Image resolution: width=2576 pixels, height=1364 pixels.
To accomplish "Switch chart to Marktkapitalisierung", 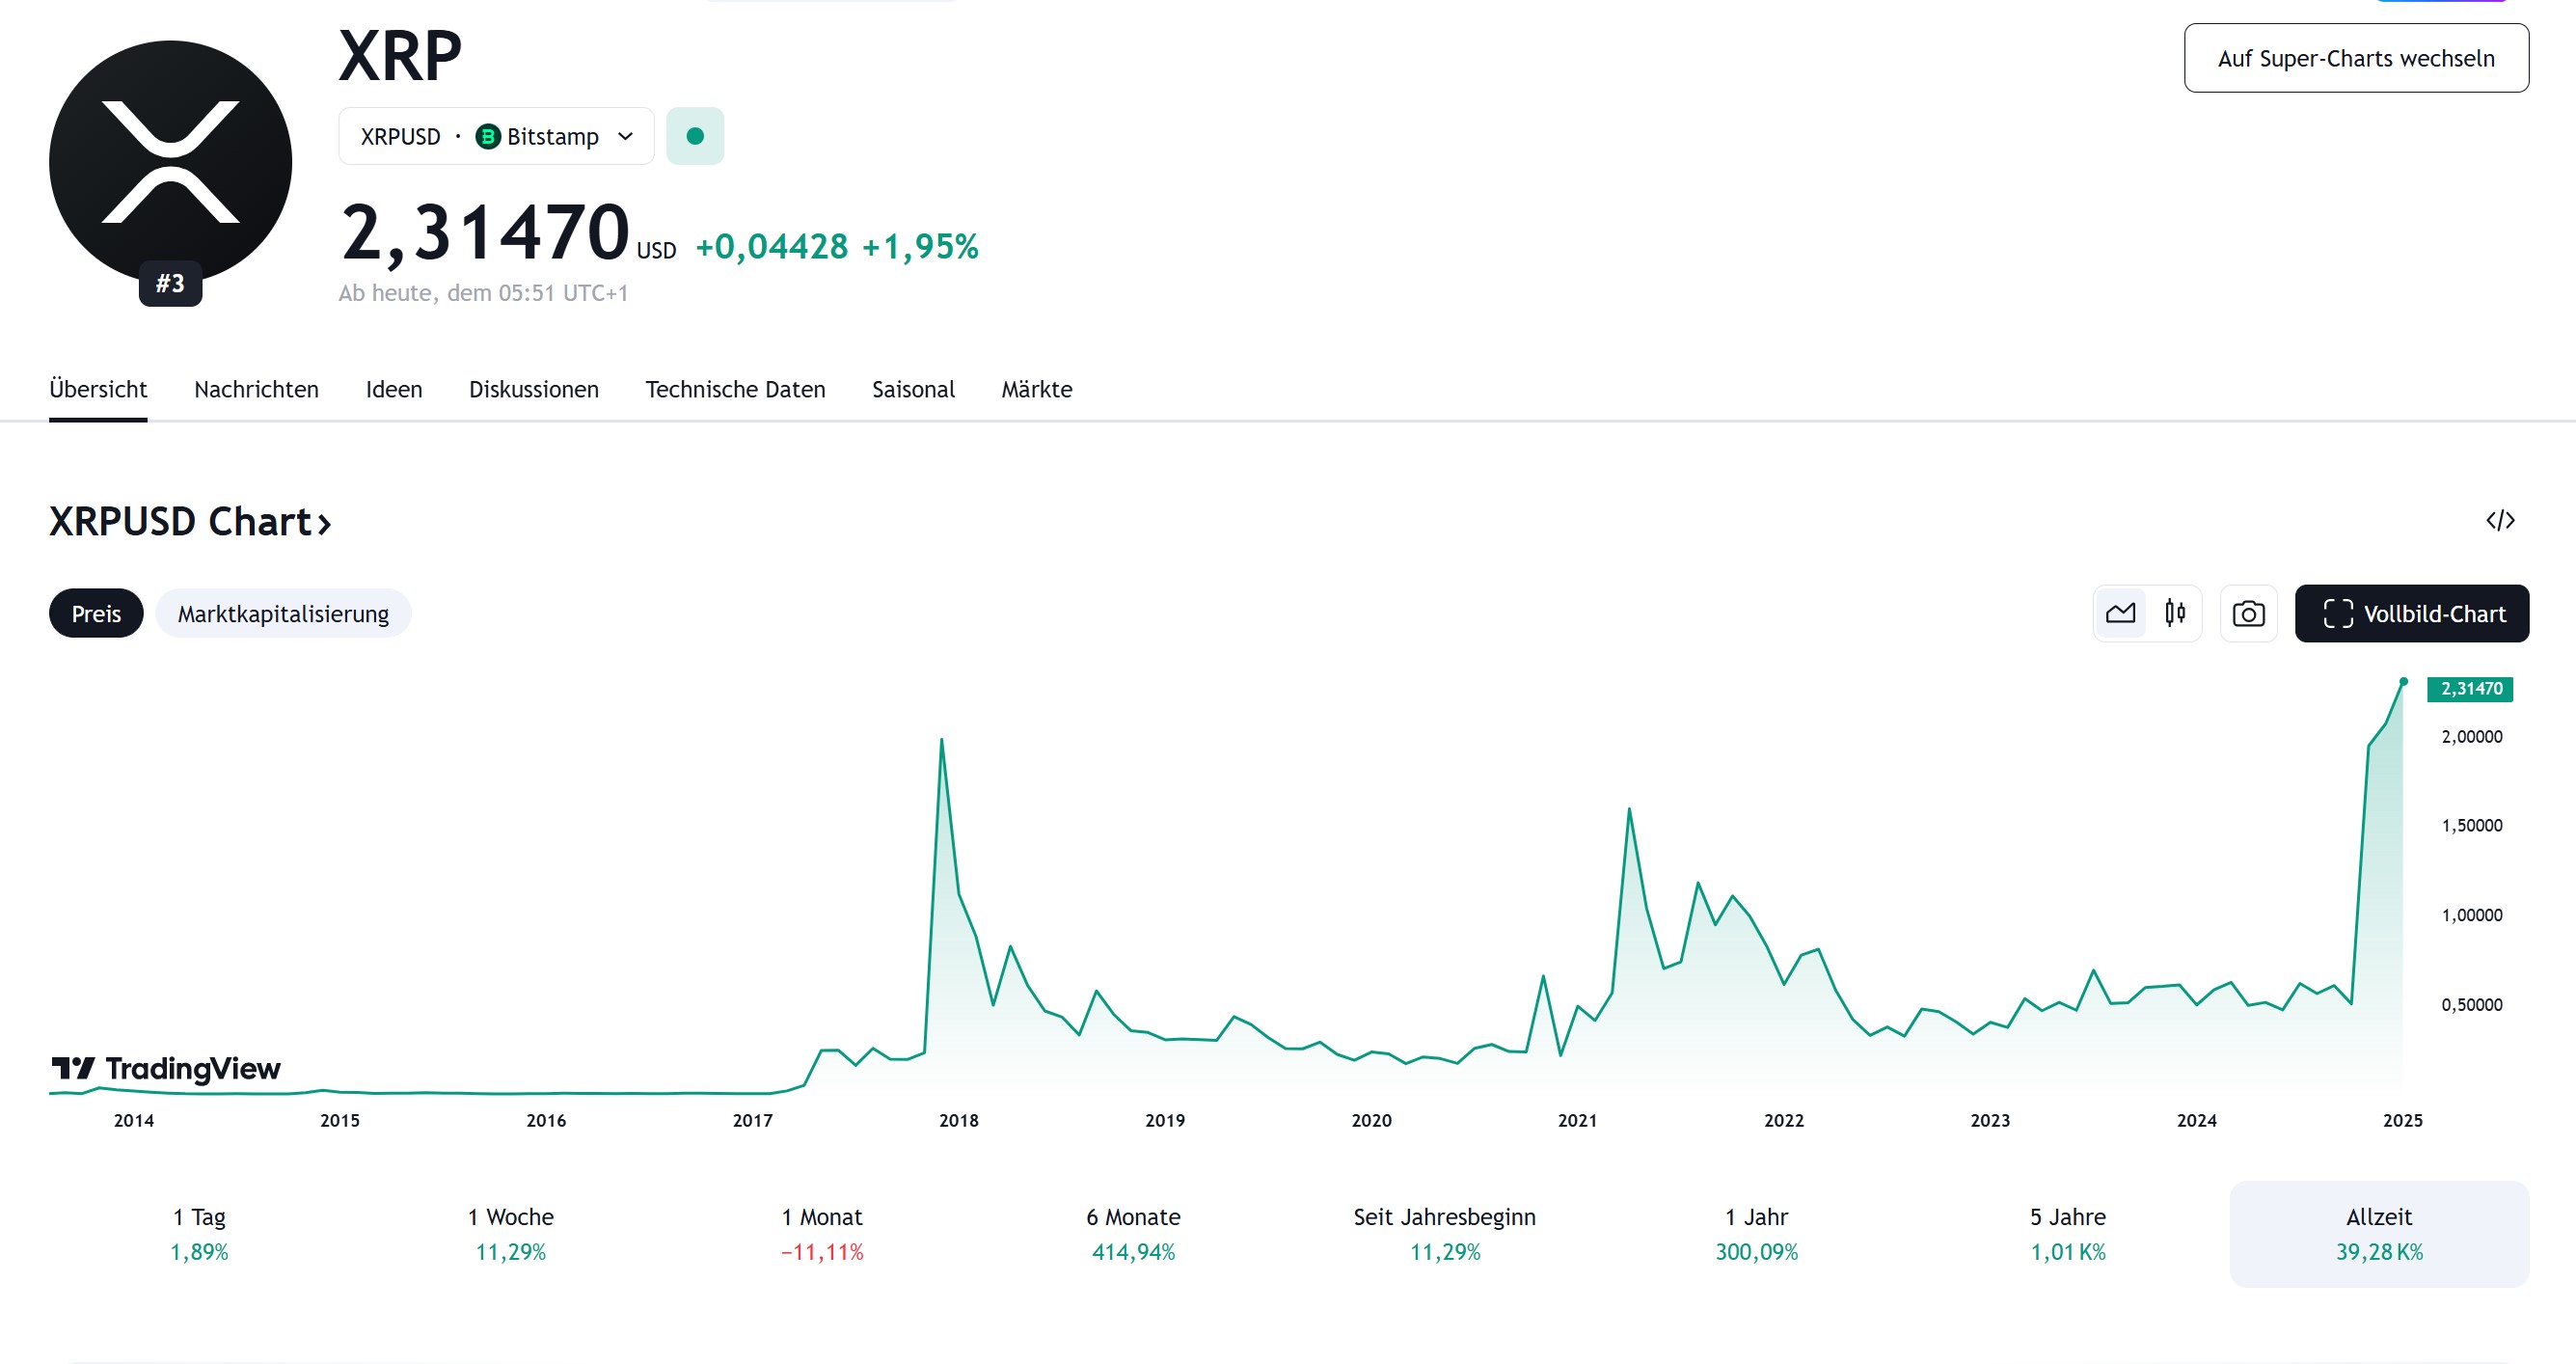I will (x=283, y=613).
